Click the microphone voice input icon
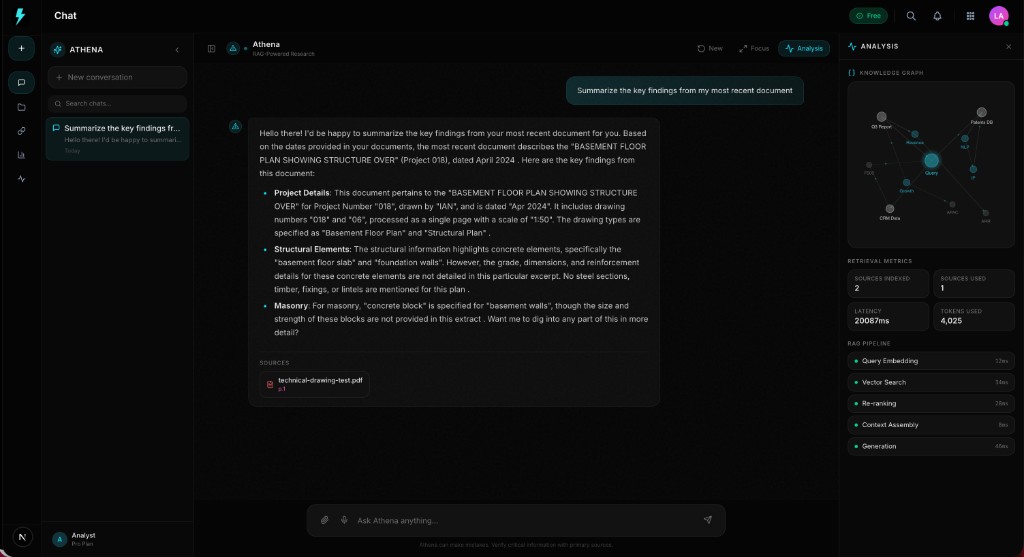Viewport: 1024px width, 557px height. (344, 520)
